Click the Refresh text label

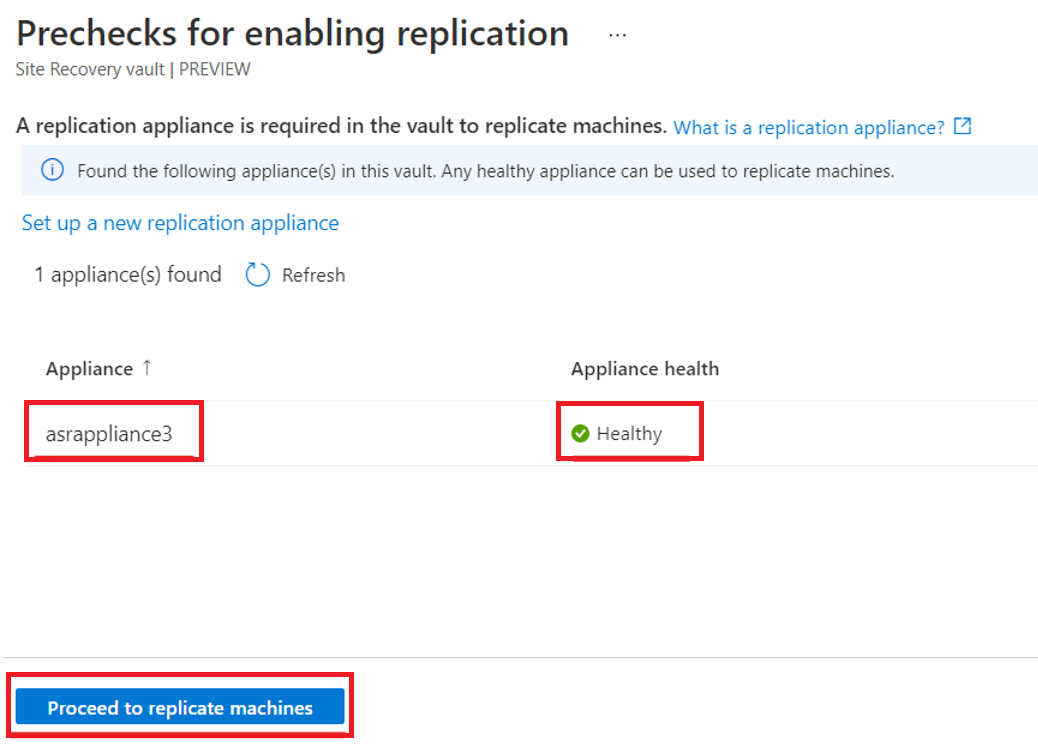coord(313,275)
